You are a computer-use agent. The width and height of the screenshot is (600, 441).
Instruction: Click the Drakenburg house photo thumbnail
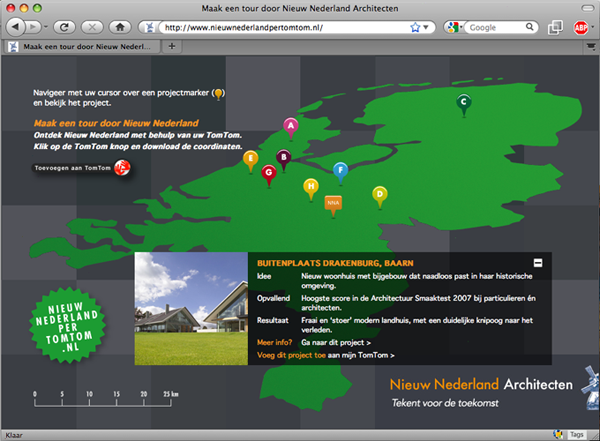click(191, 308)
